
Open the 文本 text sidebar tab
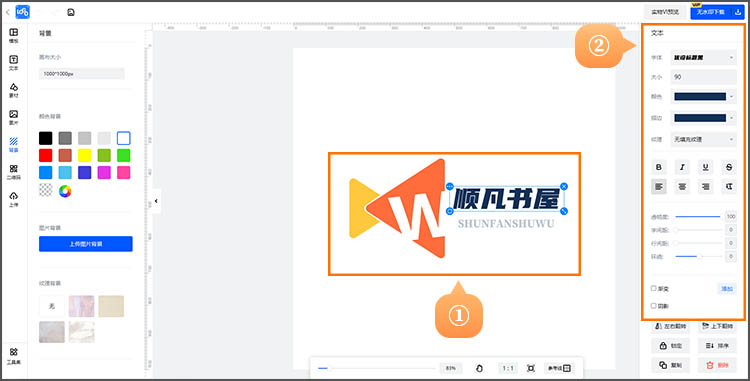click(13, 63)
